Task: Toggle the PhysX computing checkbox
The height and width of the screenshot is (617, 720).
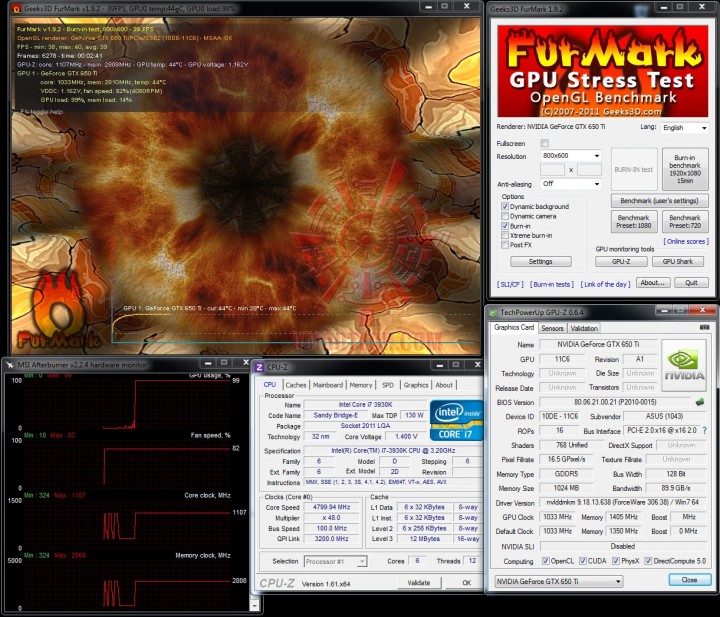Action: coord(616,561)
